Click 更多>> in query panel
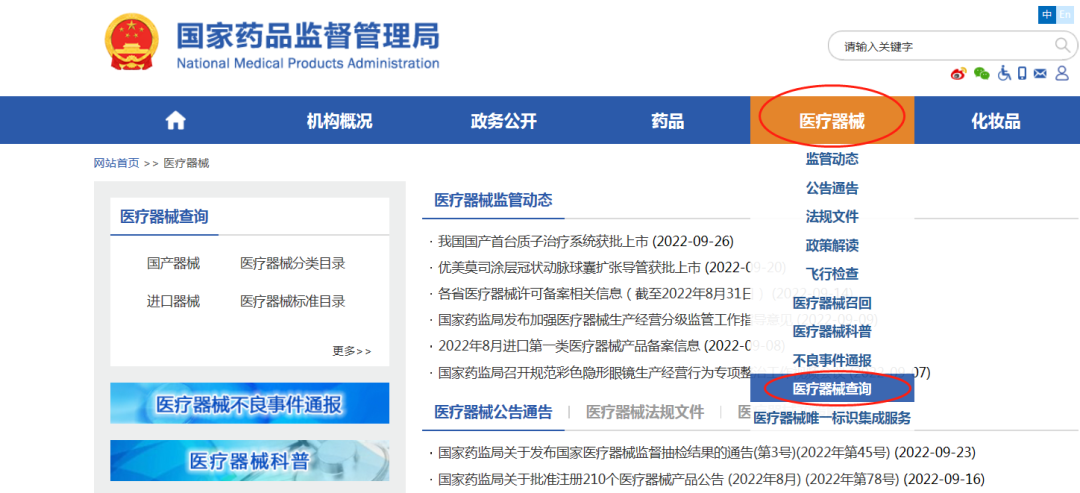This screenshot has width=1080, height=493. tap(351, 351)
